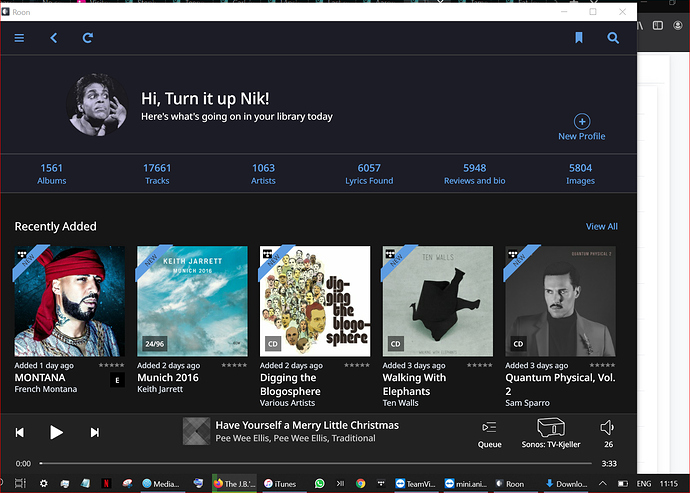Image resolution: width=690 pixels, height=493 pixels.
Task: Open Google Chrome from the taskbar
Action: coord(360,483)
